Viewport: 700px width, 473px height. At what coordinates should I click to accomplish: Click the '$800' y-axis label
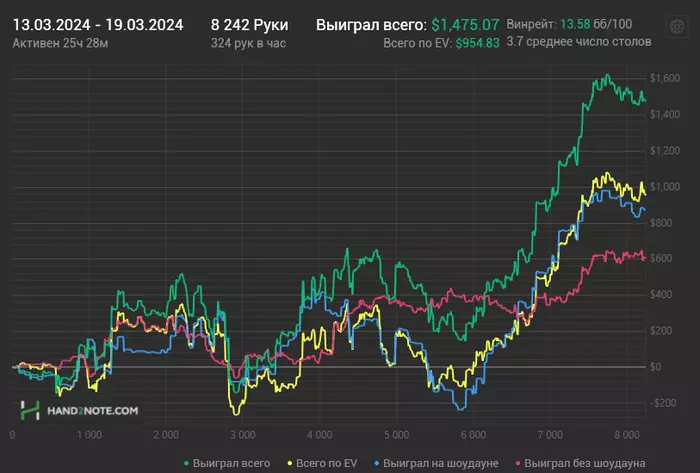coord(661,223)
